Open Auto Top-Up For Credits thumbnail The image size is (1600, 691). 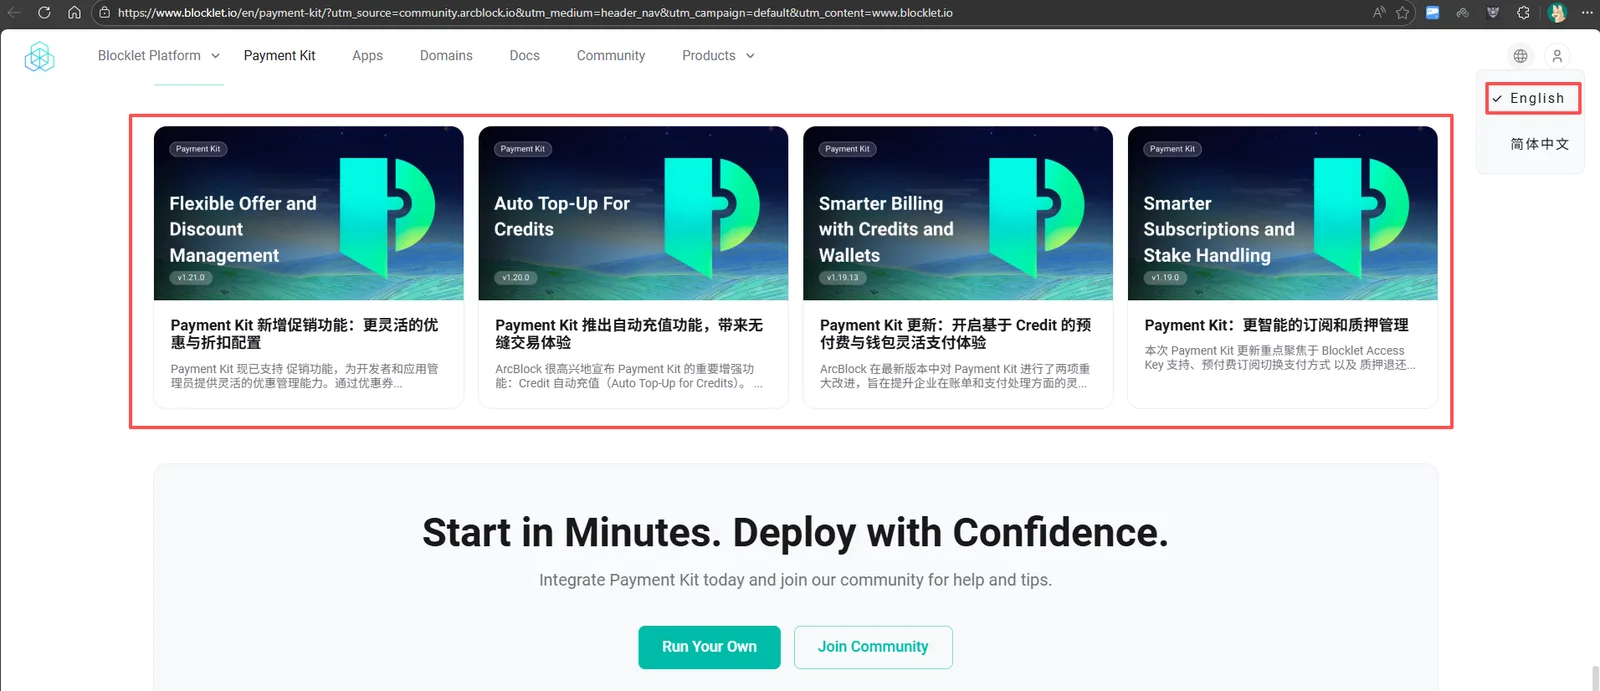(x=633, y=213)
